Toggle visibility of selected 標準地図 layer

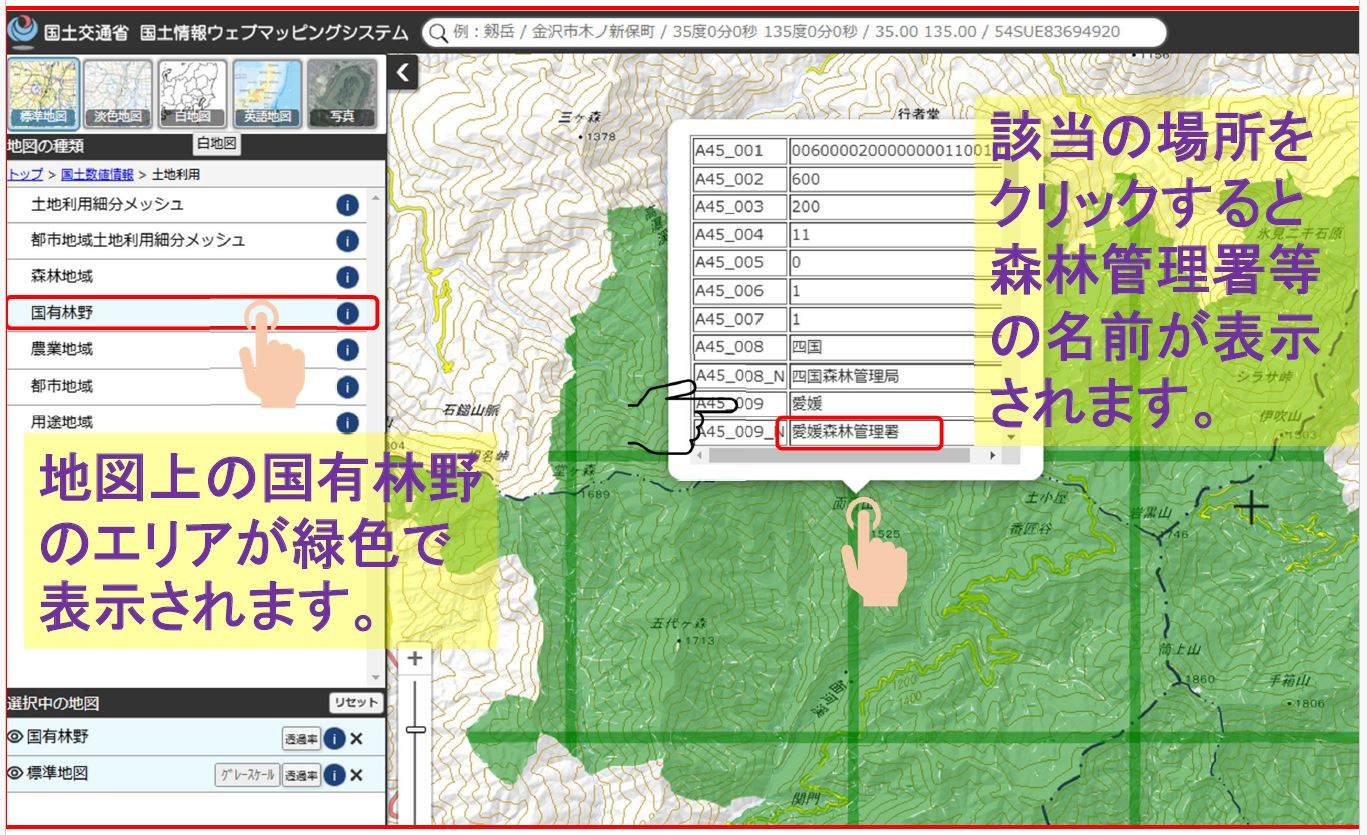pos(14,773)
